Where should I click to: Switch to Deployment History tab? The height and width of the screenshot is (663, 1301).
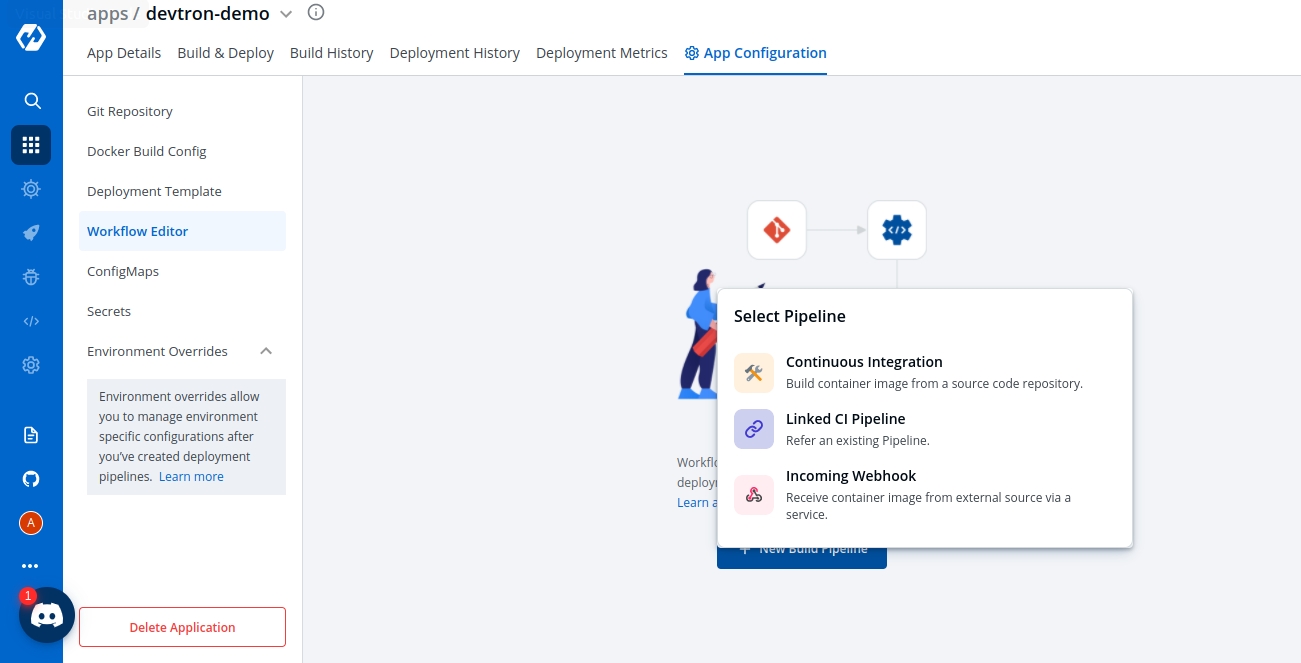[x=455, y=53]
